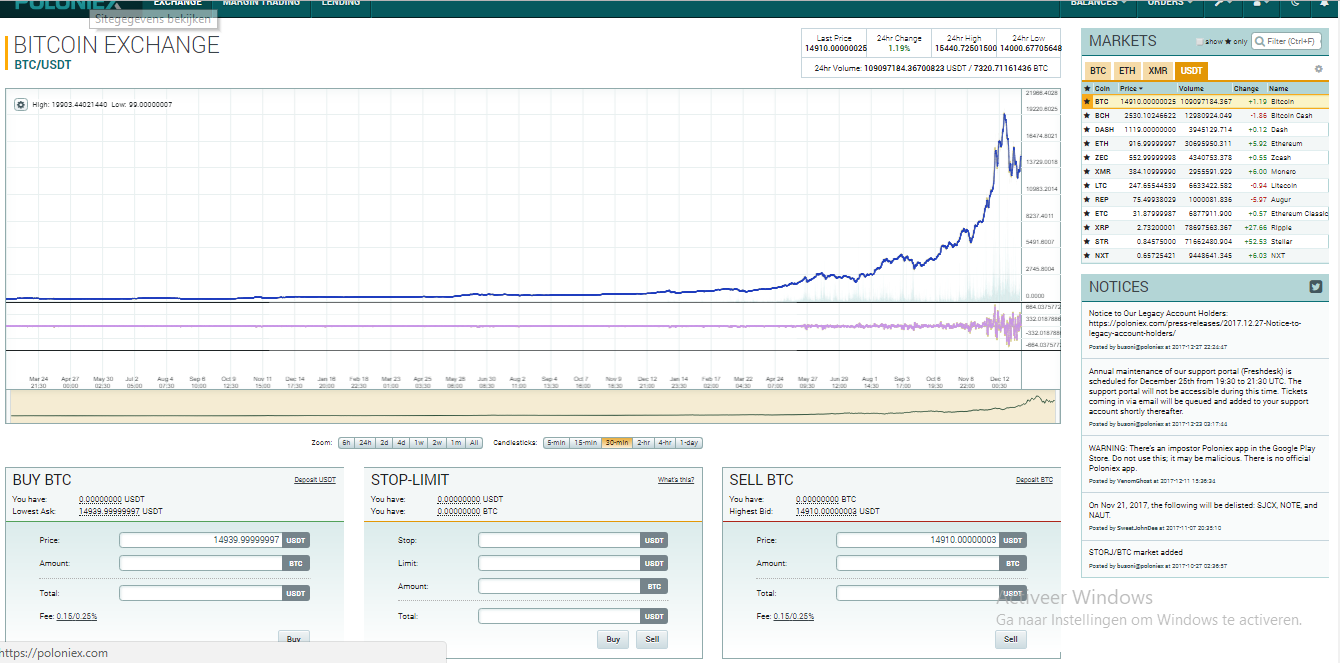Viewport: 1340px width, 663px height.
Task: Select 2-hr candlesticks
Action: [x=643, y=442]
